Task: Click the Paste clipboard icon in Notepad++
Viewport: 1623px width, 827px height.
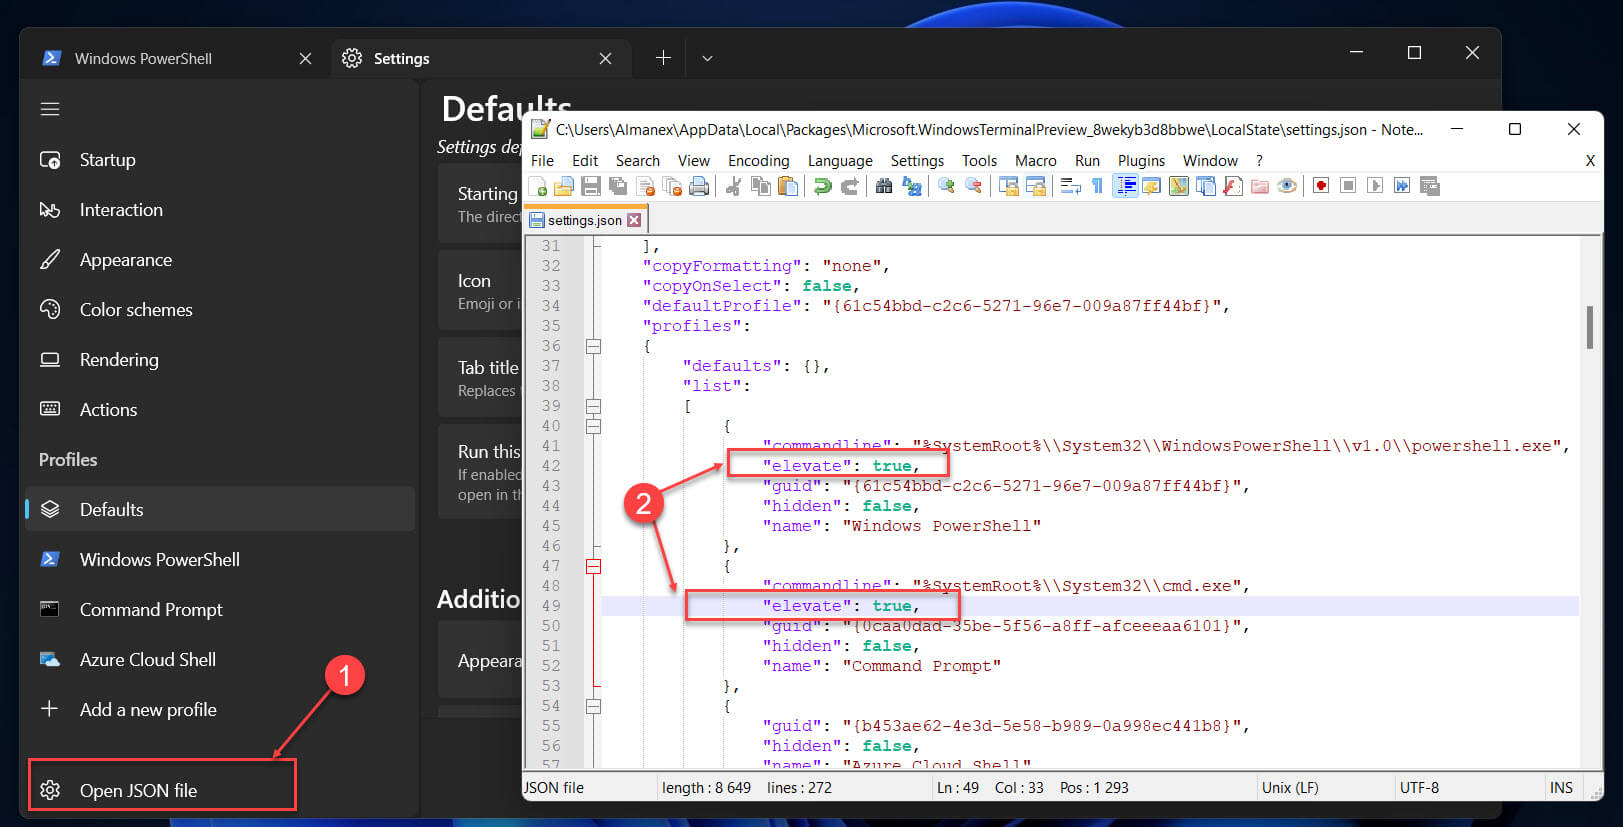Action: [788, 186]
